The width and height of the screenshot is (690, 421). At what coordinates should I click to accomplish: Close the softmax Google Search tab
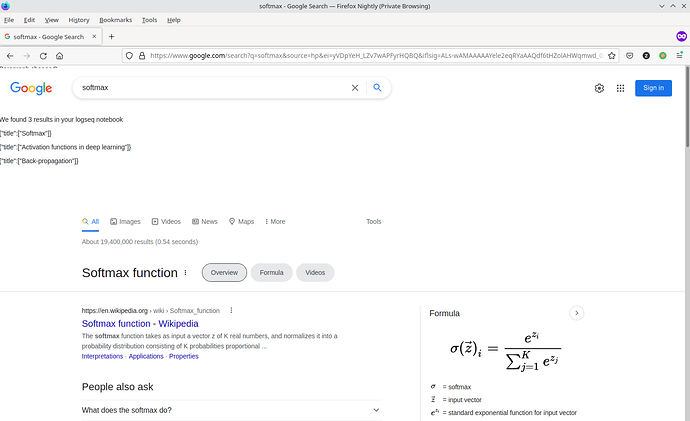(94, 37)
